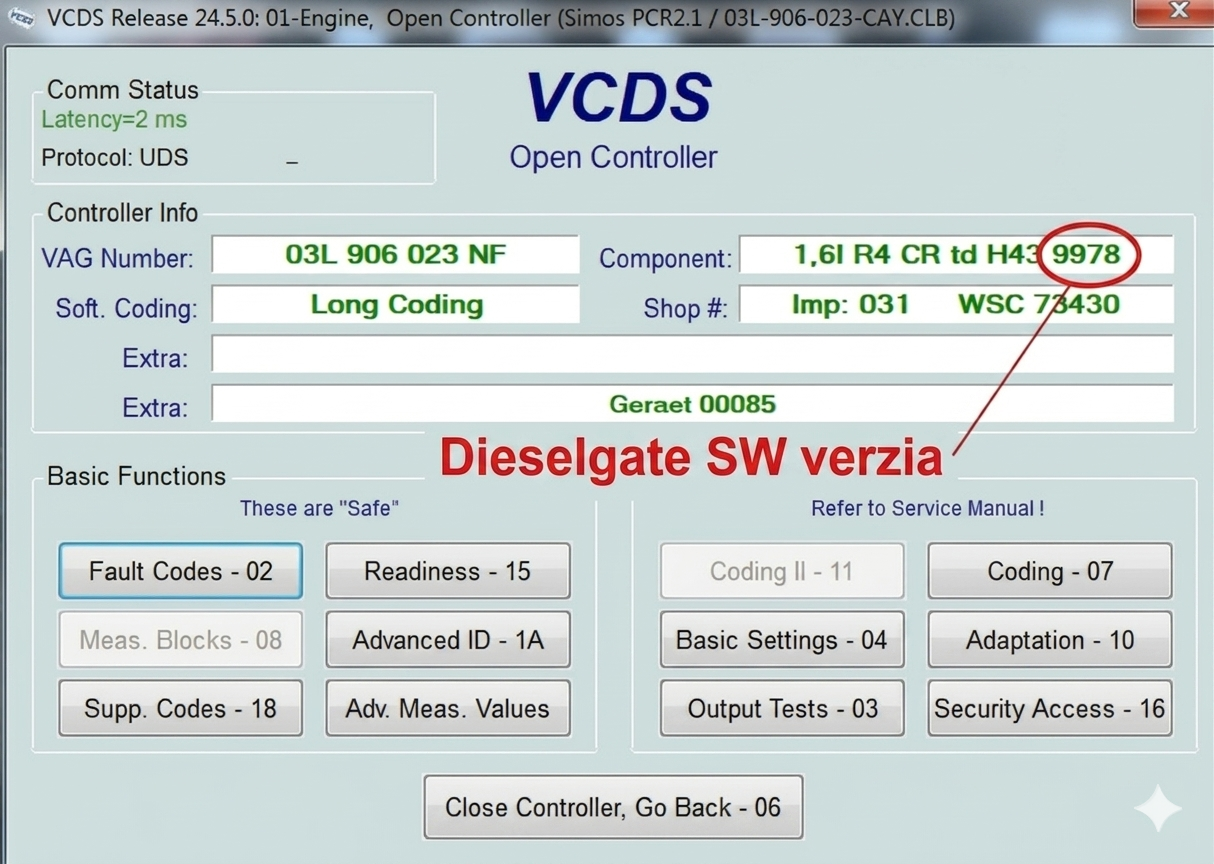Click the Advanced ID - 1A button
This screenshot has width=1214, height=864.
pos(448,640)
